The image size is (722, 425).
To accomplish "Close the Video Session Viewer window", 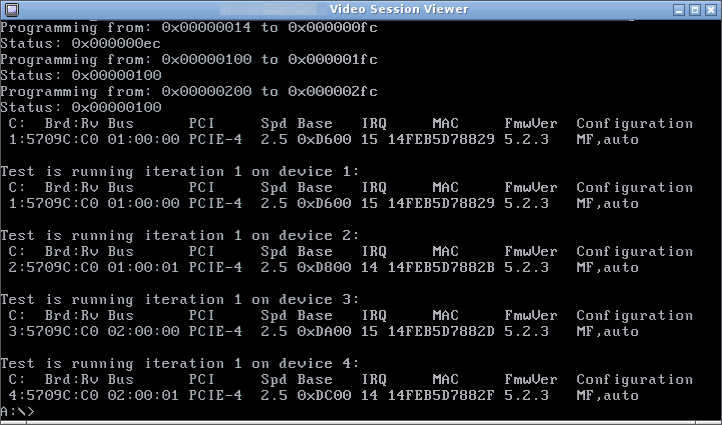I will tap(711, 10).
